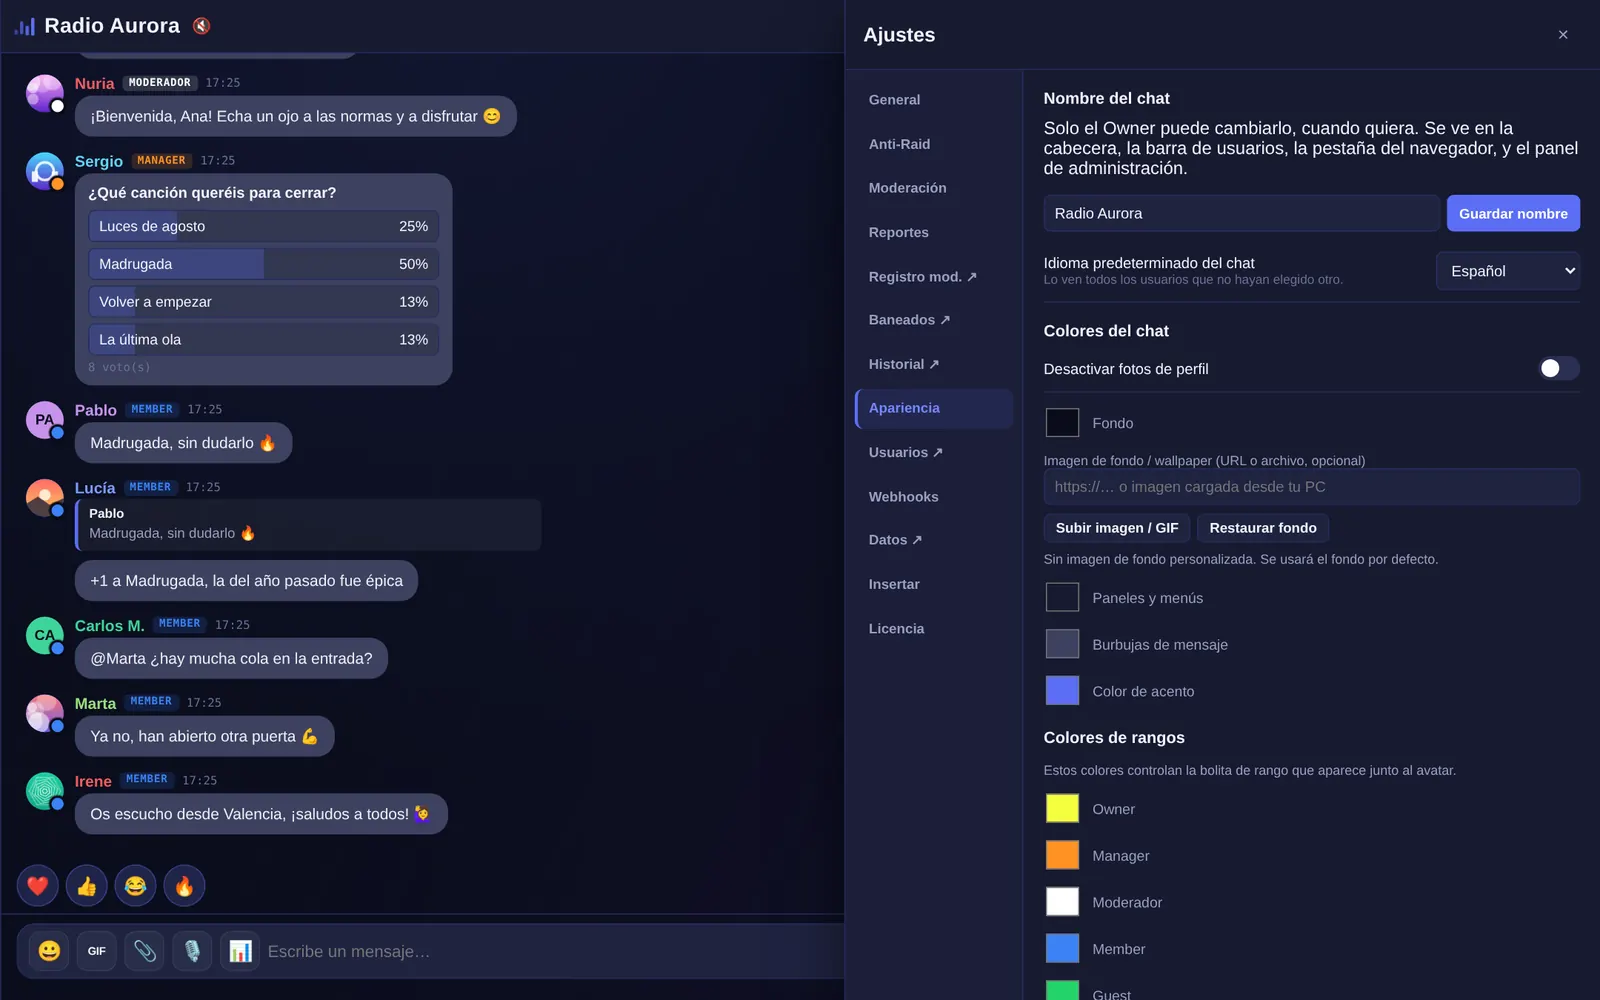The height and width of the screenshot is (1000, 1600).
Task: Click the chat name field Radio Aurora
Action: (1241, 214)
